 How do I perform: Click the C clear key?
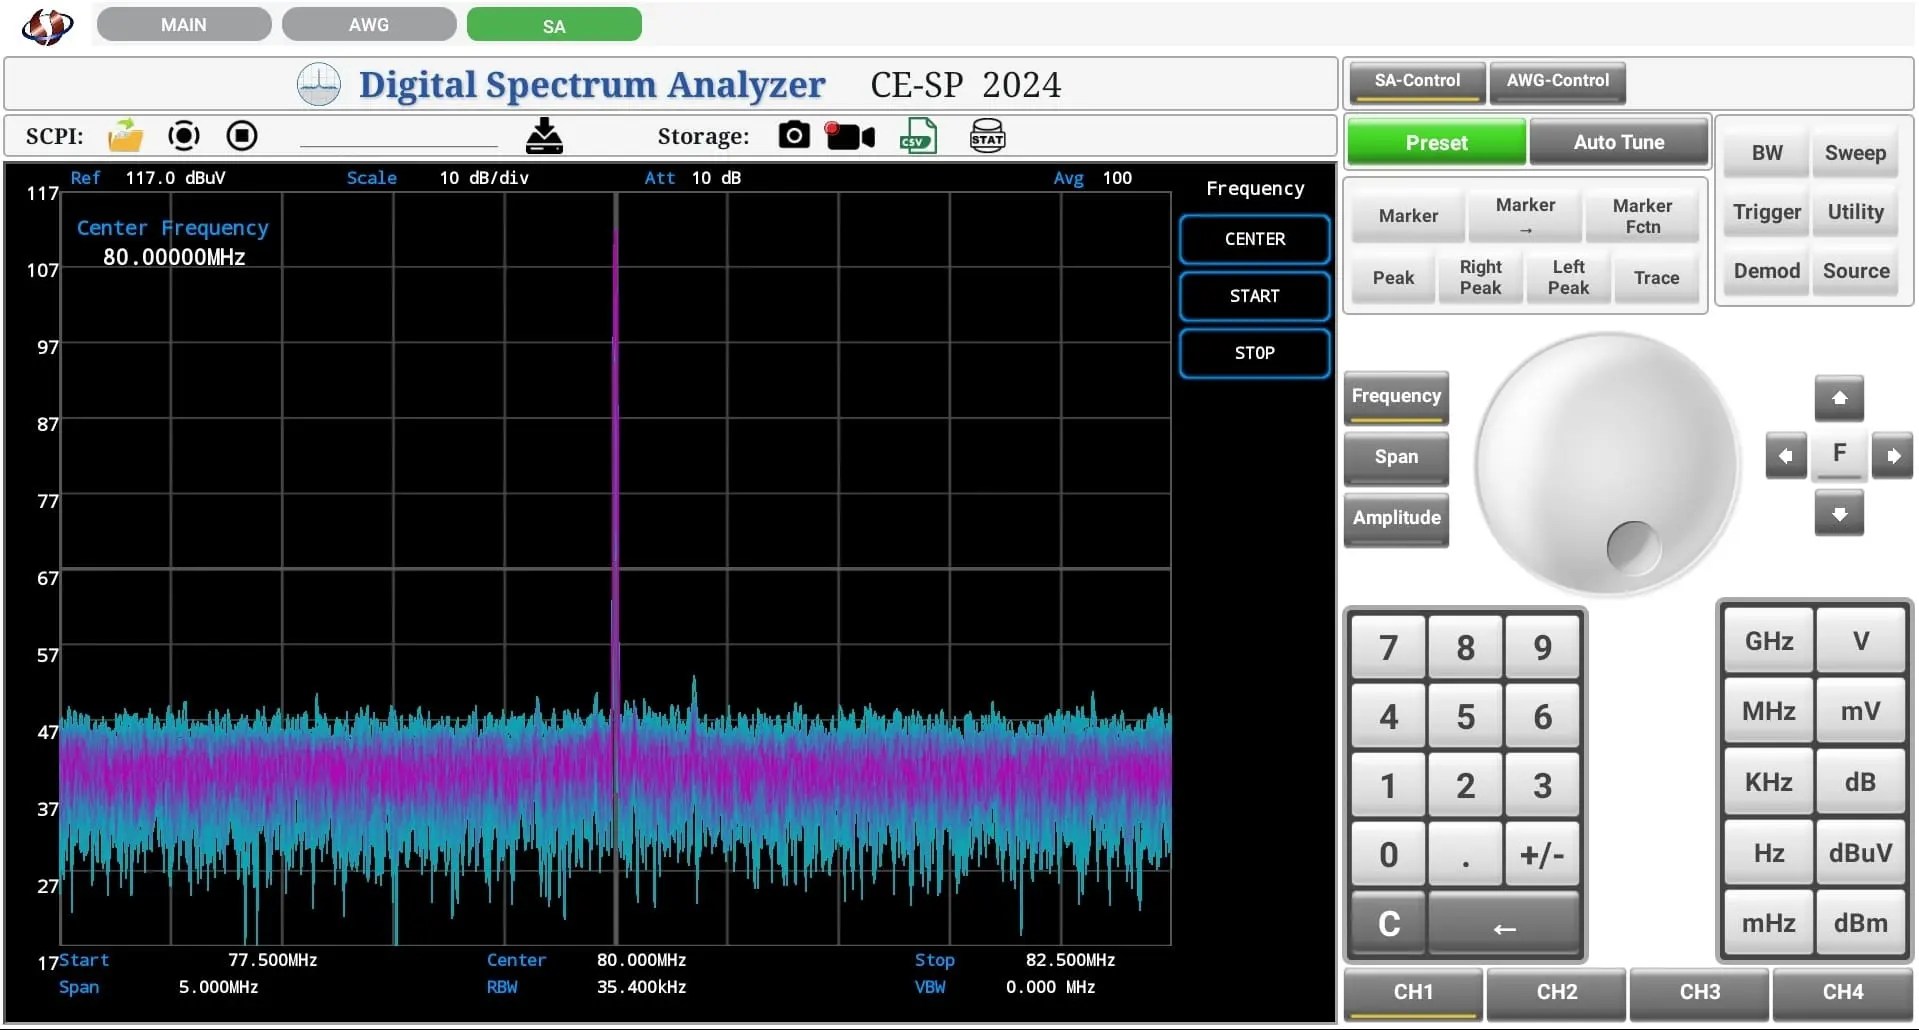click(x=1388, y=925)
